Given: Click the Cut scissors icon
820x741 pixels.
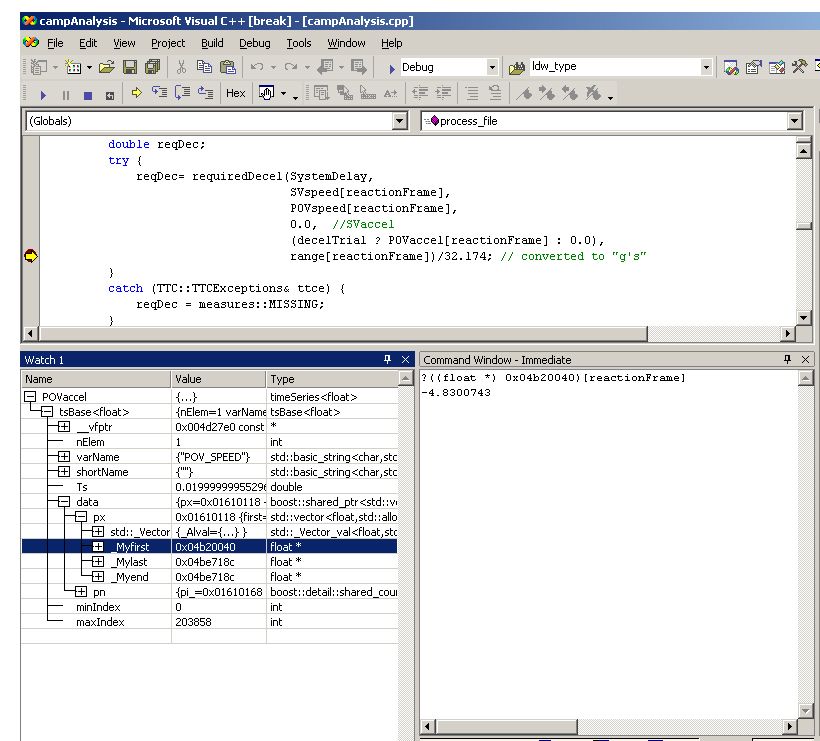Looking at the screenshot, I should point(181,66).
